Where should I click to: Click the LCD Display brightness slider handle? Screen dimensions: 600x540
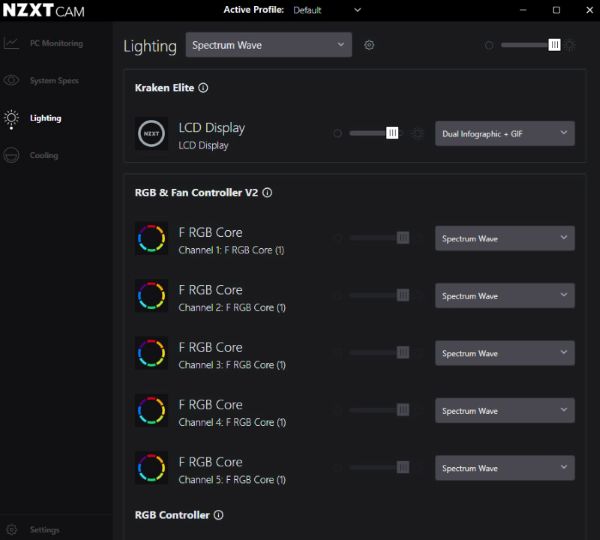point(392,133)
